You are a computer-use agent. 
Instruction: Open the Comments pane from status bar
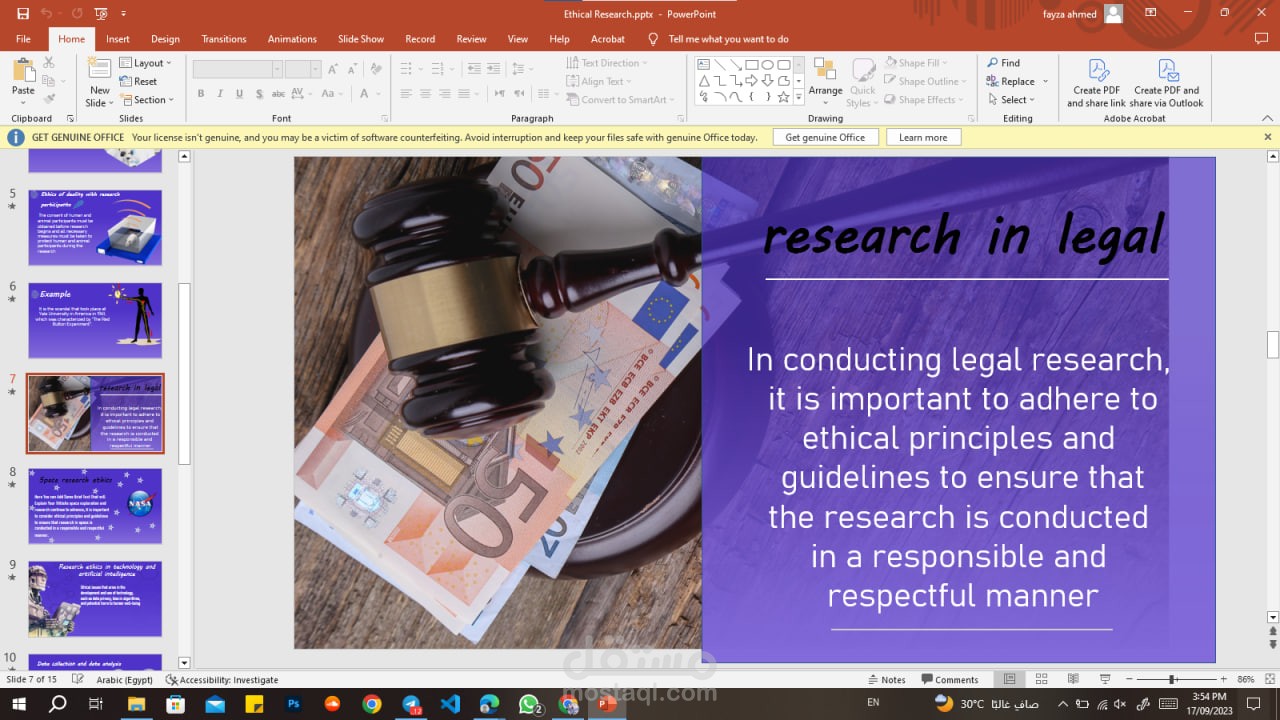pyautogui.click(x=950, y=680)
